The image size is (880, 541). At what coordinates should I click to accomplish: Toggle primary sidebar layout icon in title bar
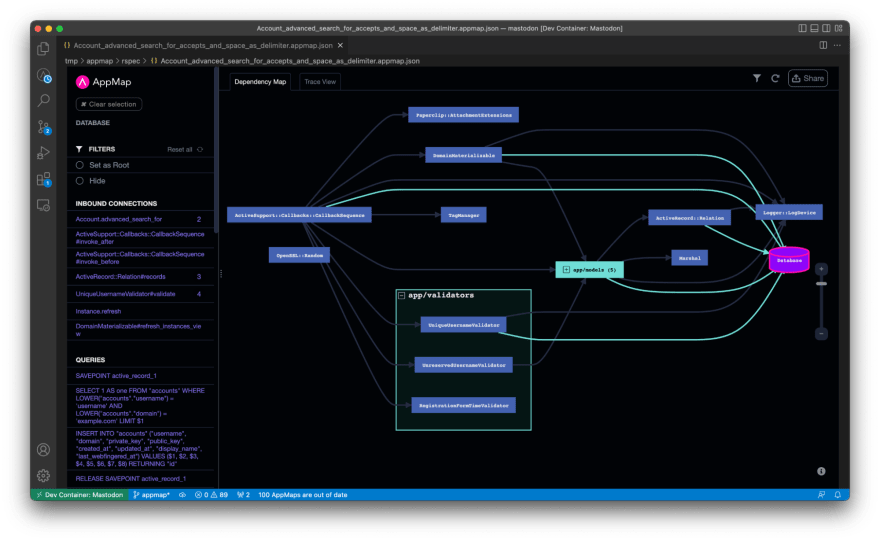point(803,28)
